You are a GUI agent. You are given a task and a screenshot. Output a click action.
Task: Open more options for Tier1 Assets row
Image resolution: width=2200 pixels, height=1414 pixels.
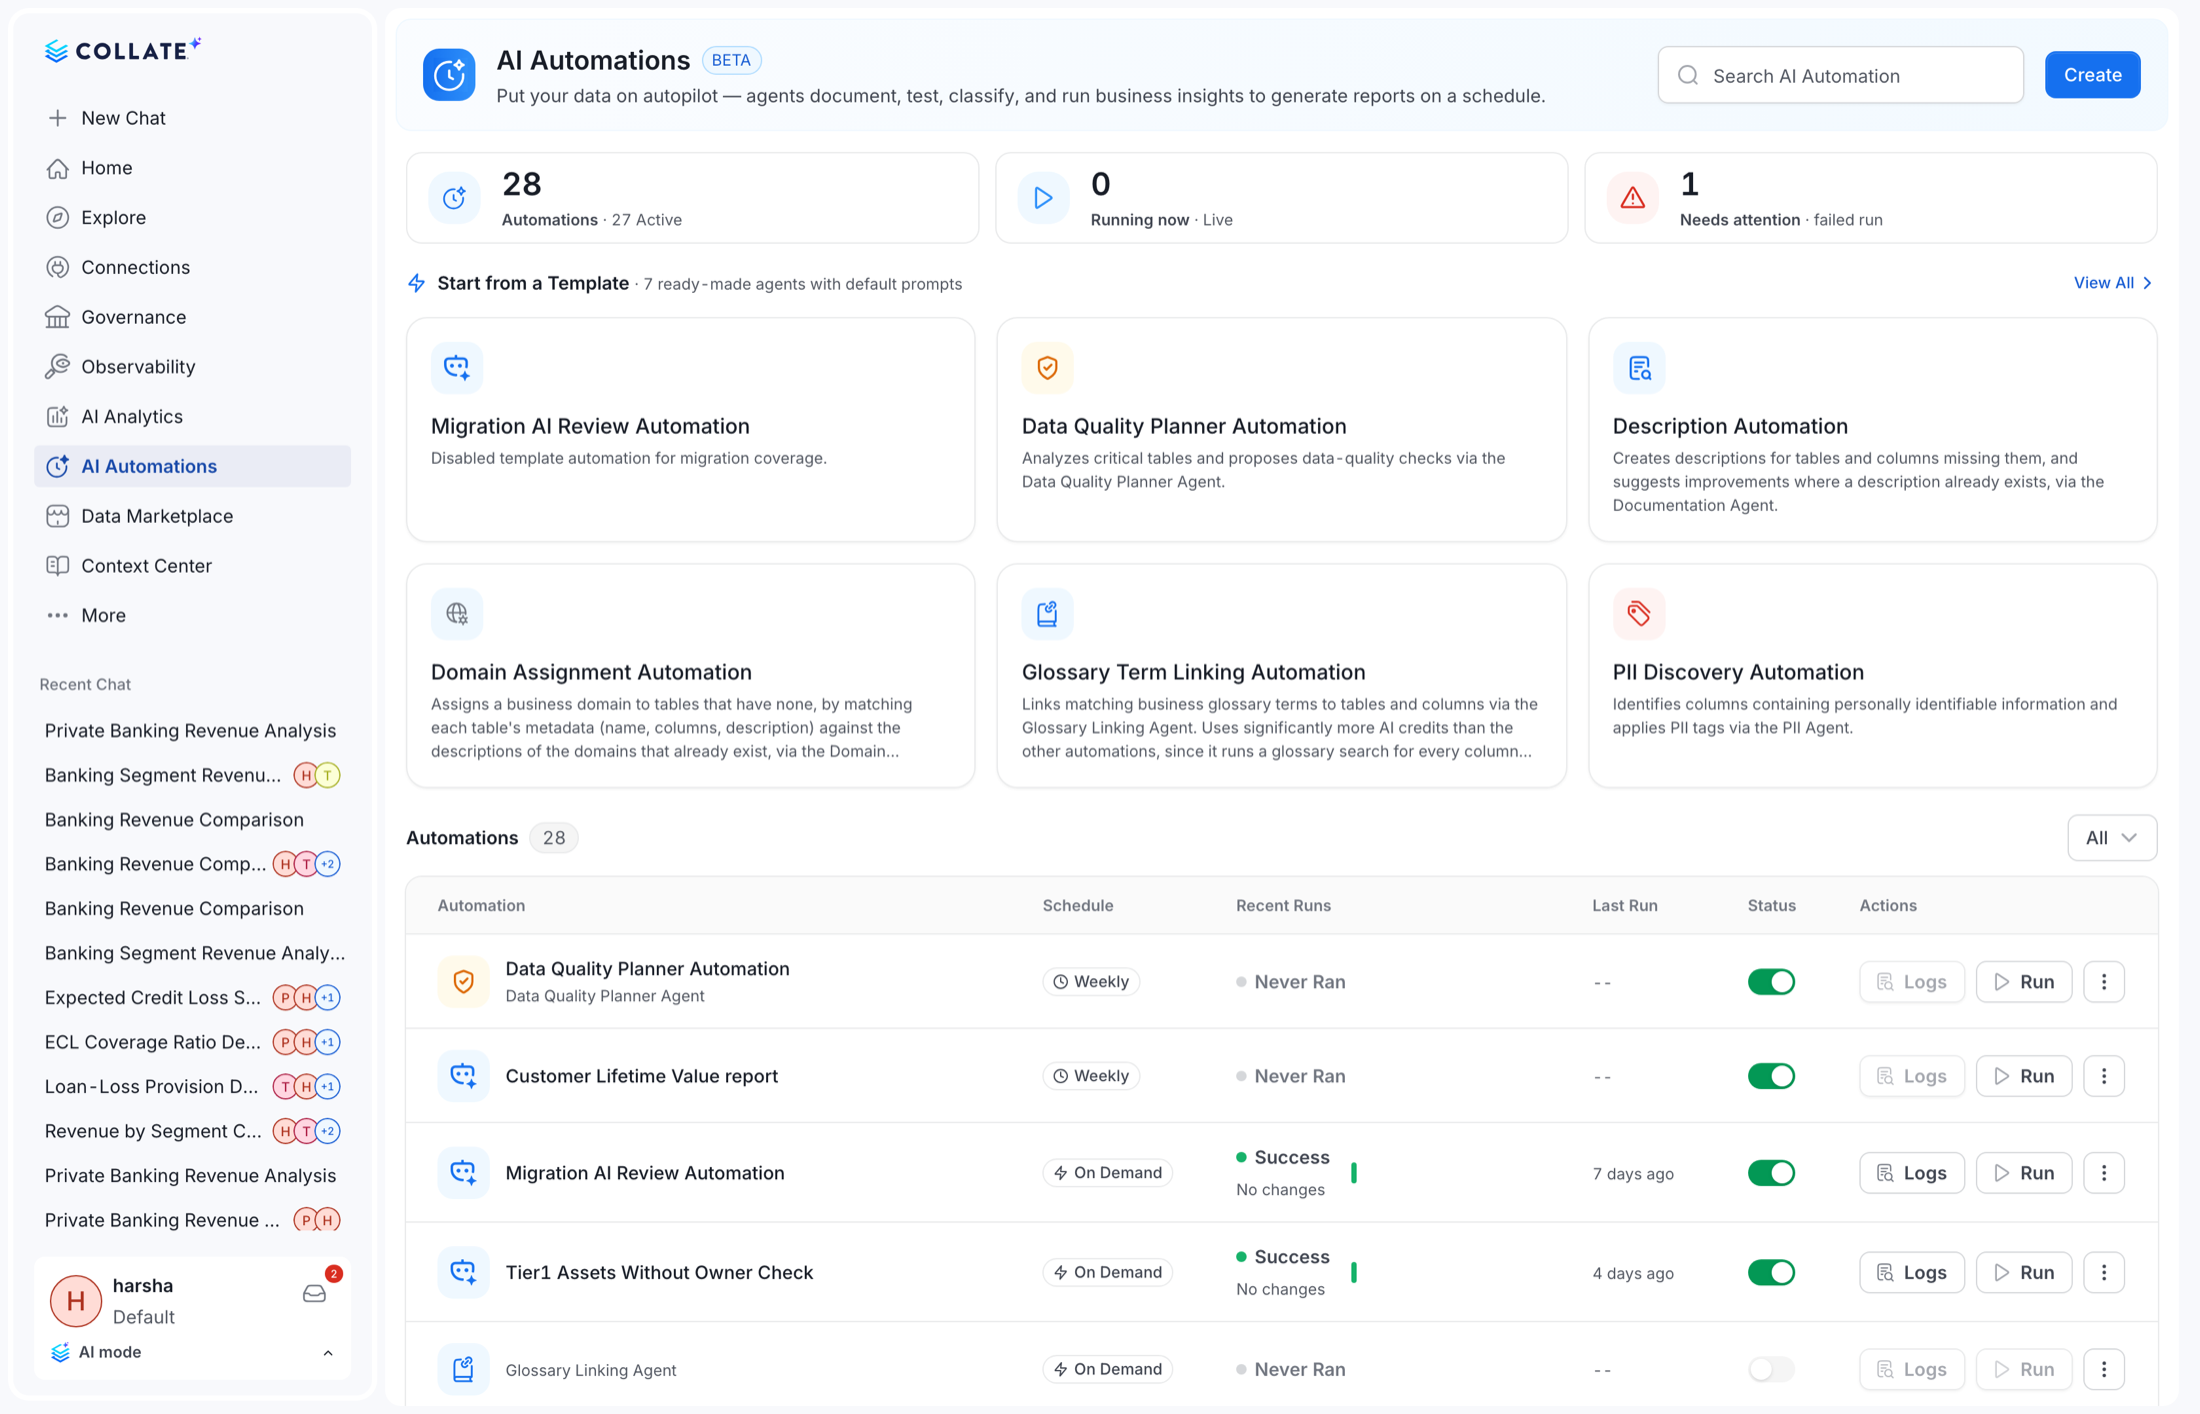[x=2104, y=1272]
